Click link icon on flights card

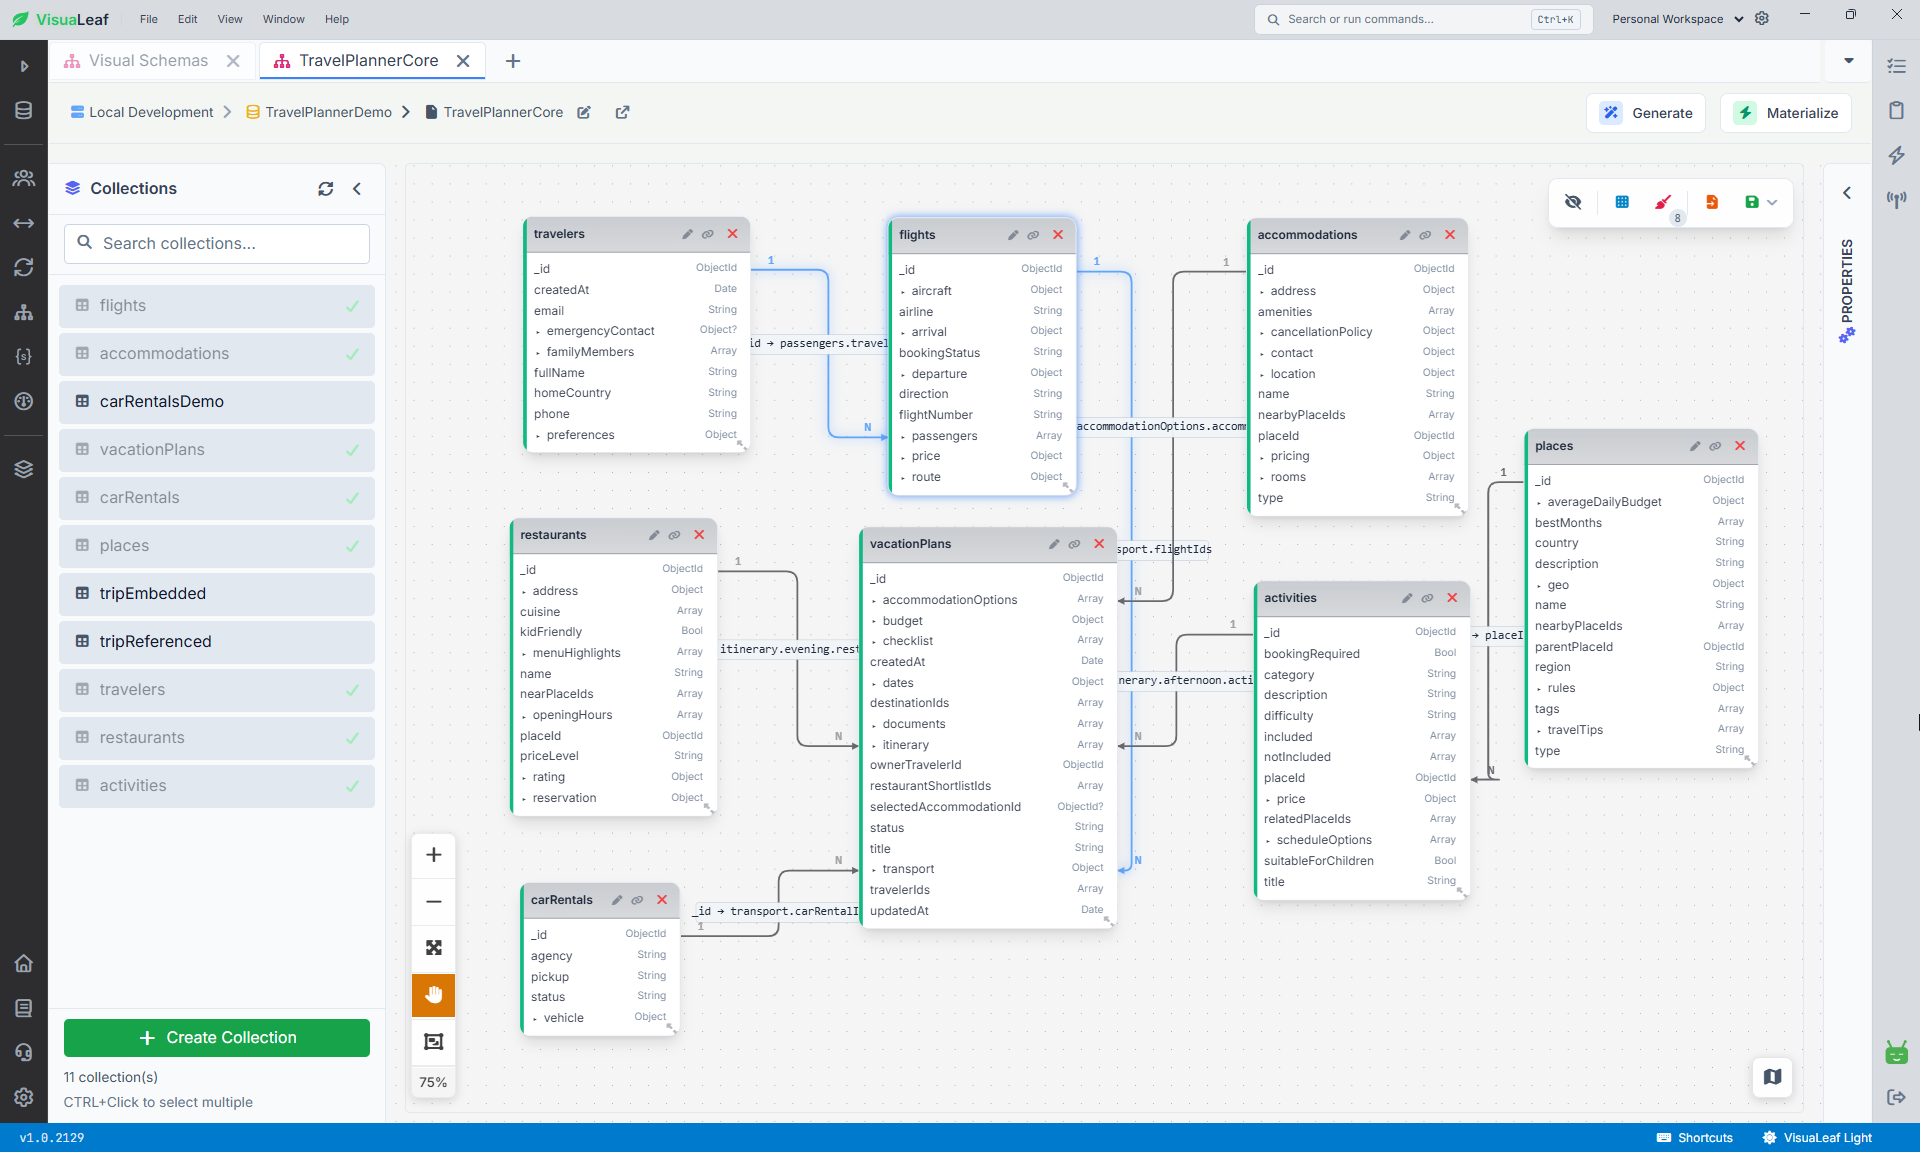(x=1033, y=235)
